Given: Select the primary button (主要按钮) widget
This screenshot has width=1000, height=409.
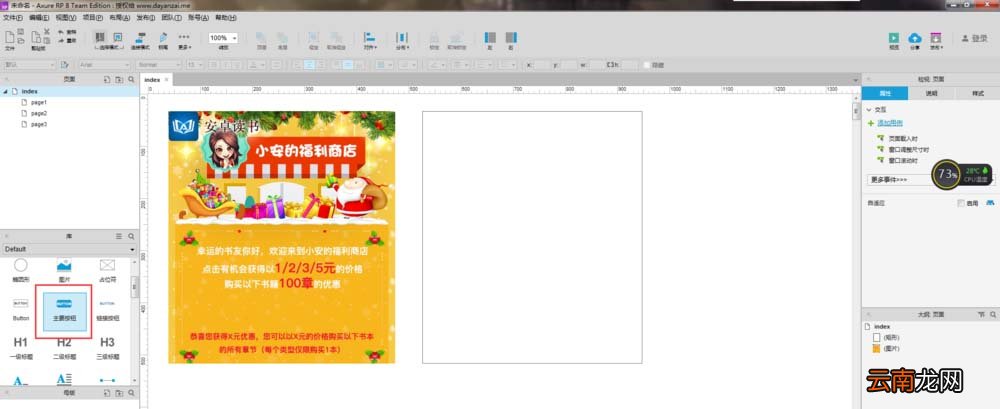Looking at the screenshot, I should point(64,310).
